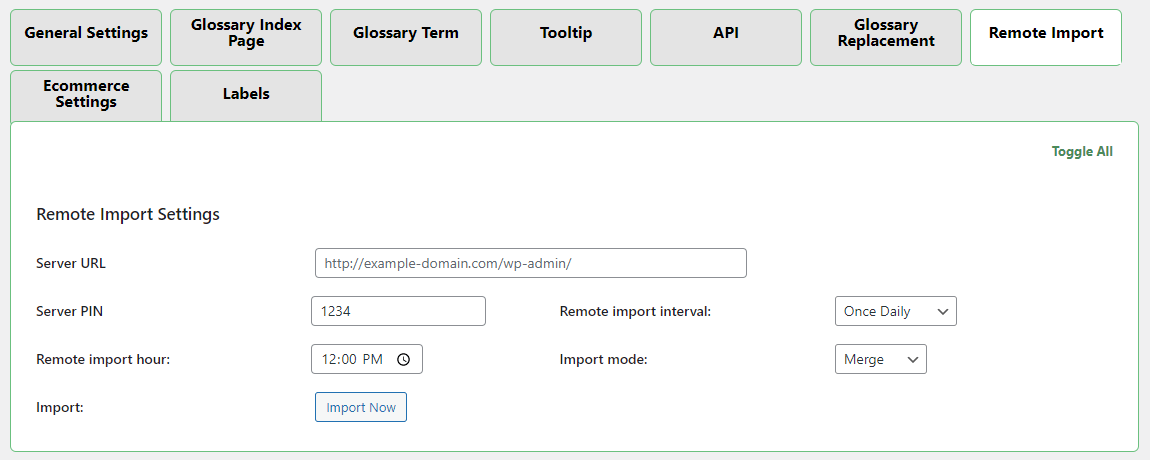The image size is (1150, 460).
Task: Open the API settings tab
Action: pyautogui.click(x=726, y=33)
